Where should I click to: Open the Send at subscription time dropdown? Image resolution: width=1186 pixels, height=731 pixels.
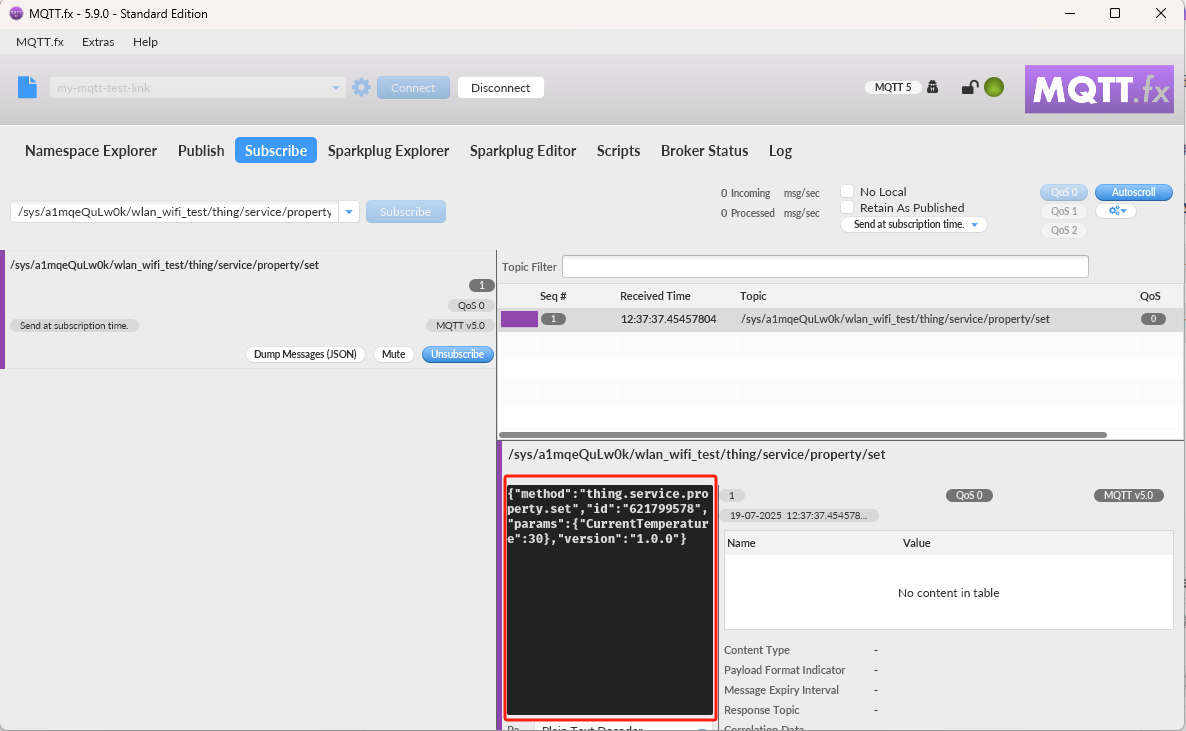click(914, 224)
